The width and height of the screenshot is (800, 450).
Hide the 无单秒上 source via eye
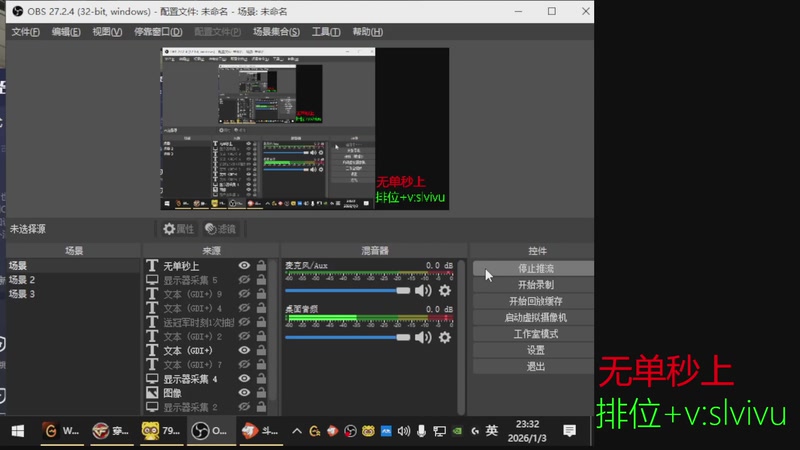click(244, 265)
